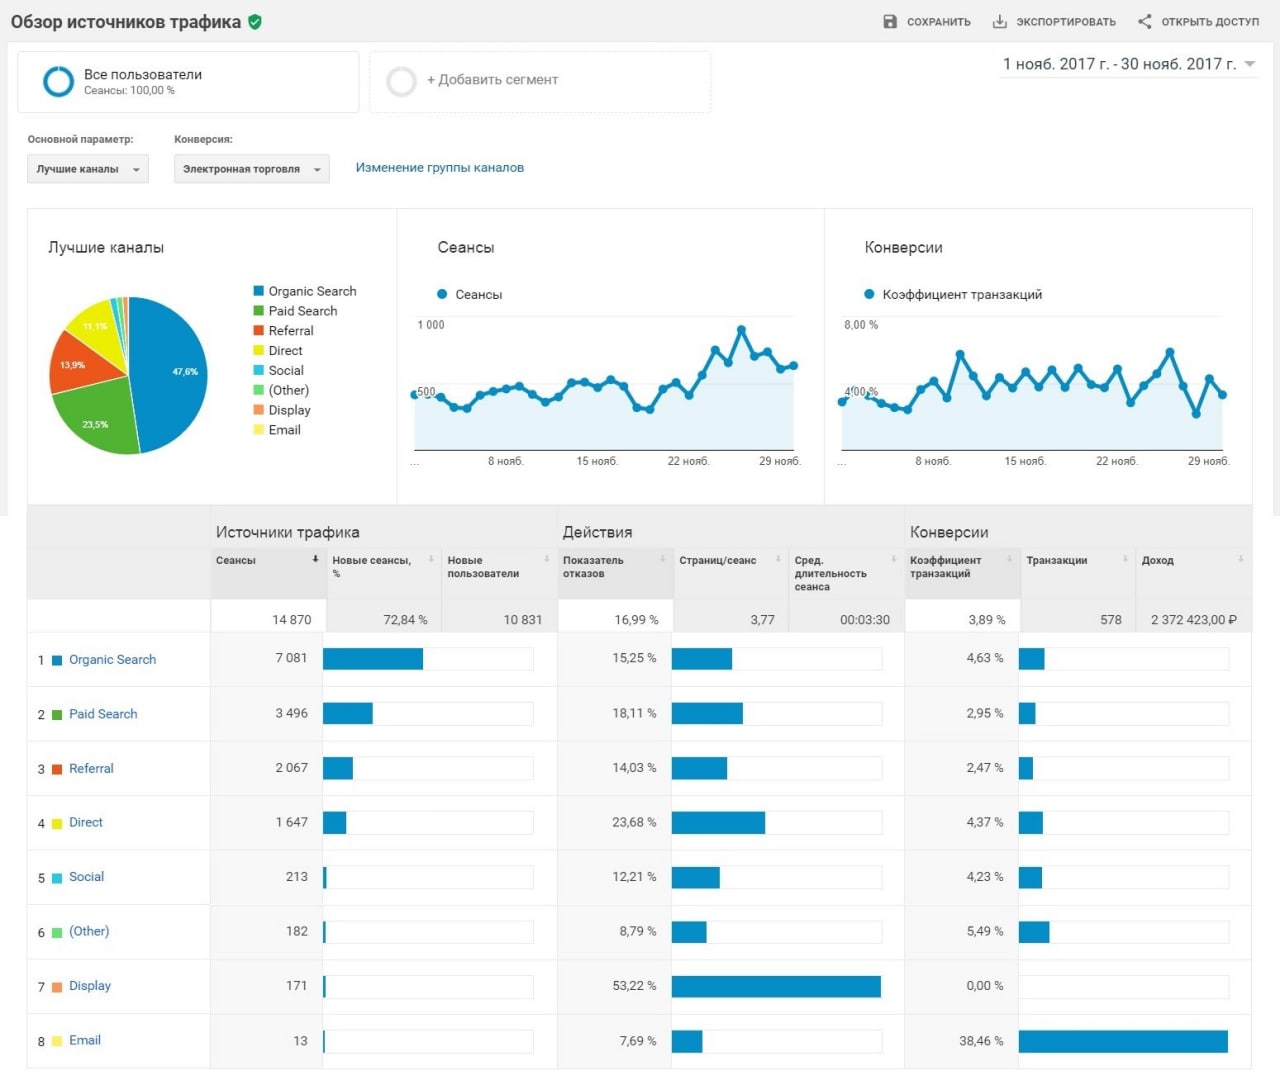This screenshot has width=1280, height=1080.
Task: Click the green Paid Search pie slice
Action: click(95, 418)
